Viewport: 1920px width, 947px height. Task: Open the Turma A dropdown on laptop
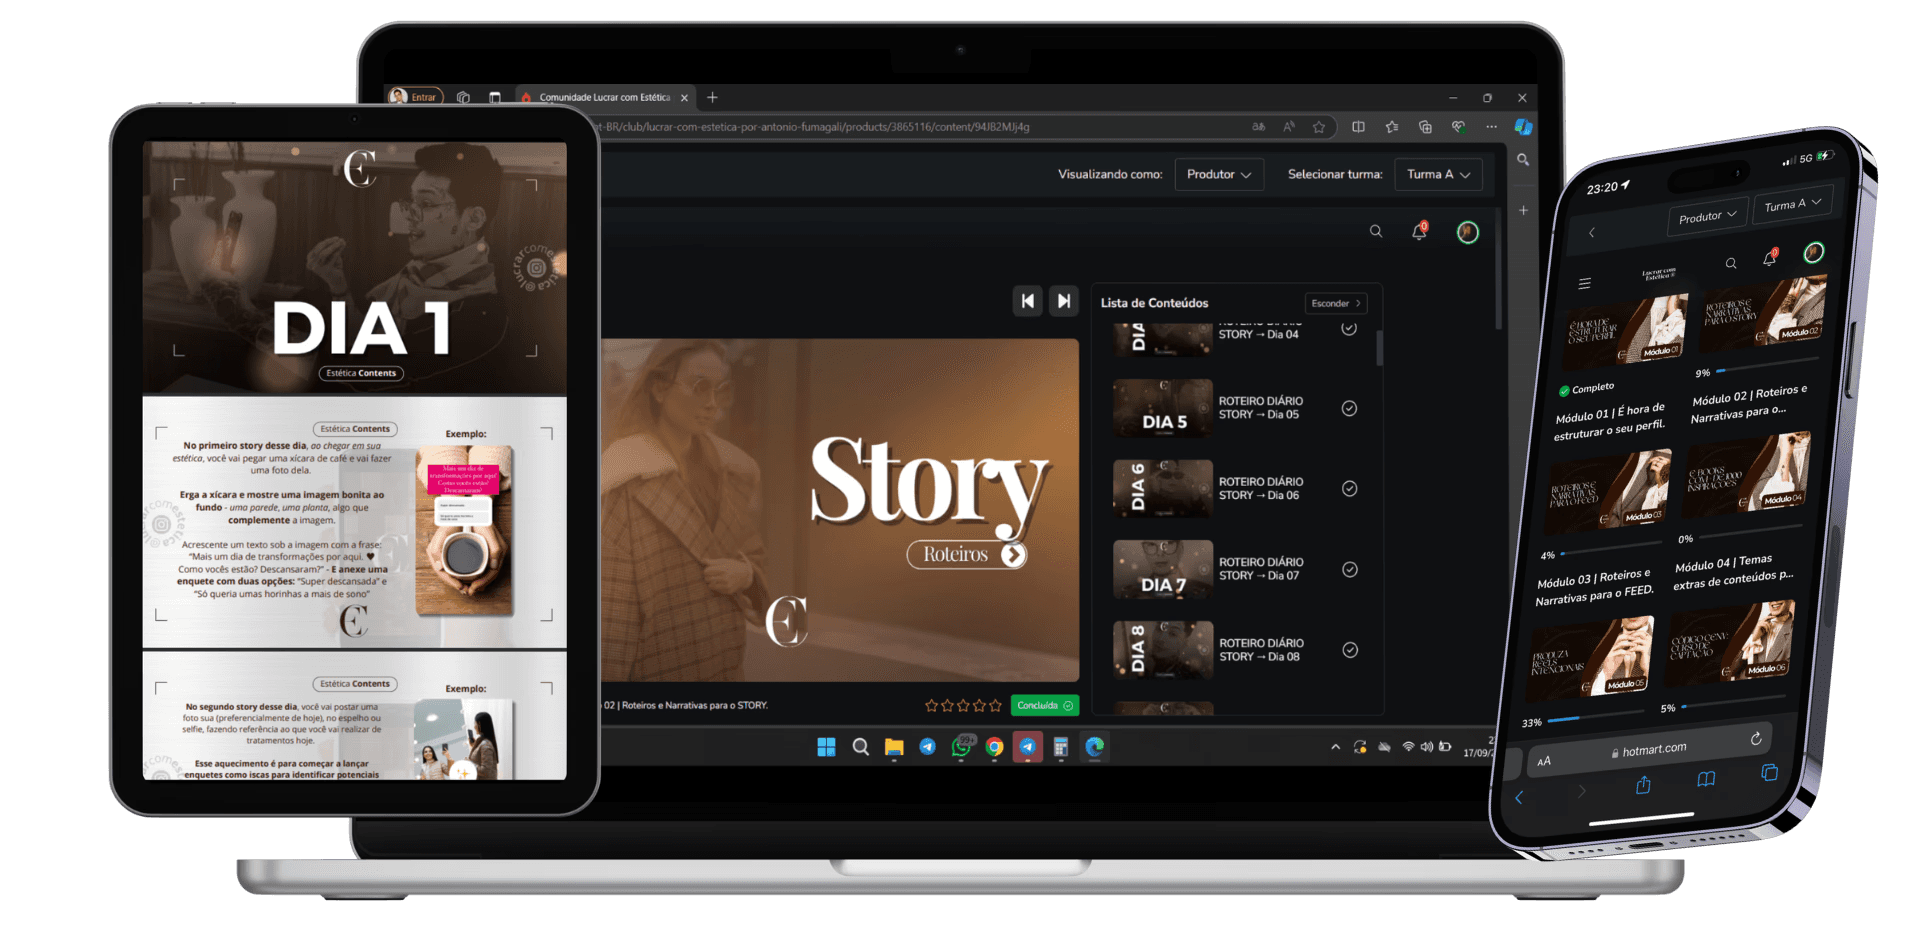click(x=1438, y=174)
